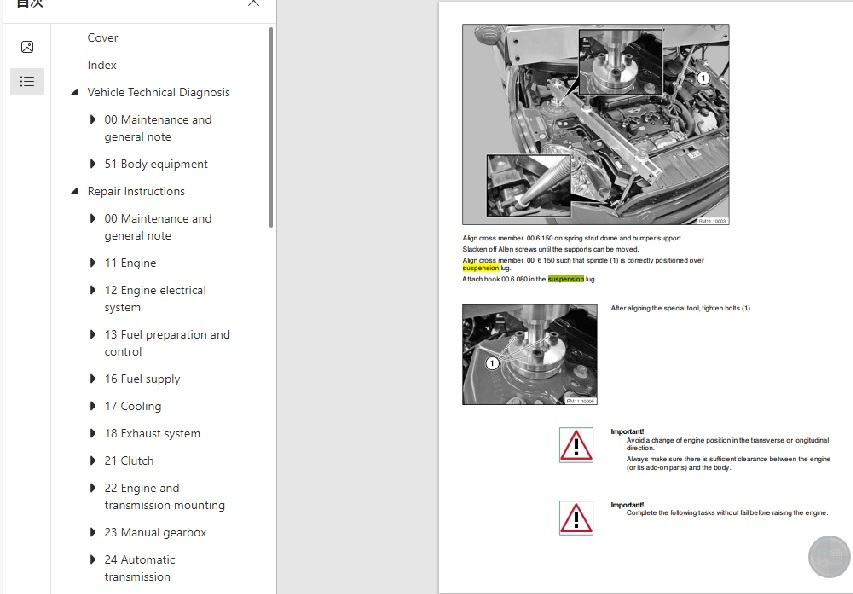Expand 13 Fuel preparation and control arrow

point(92,335)
